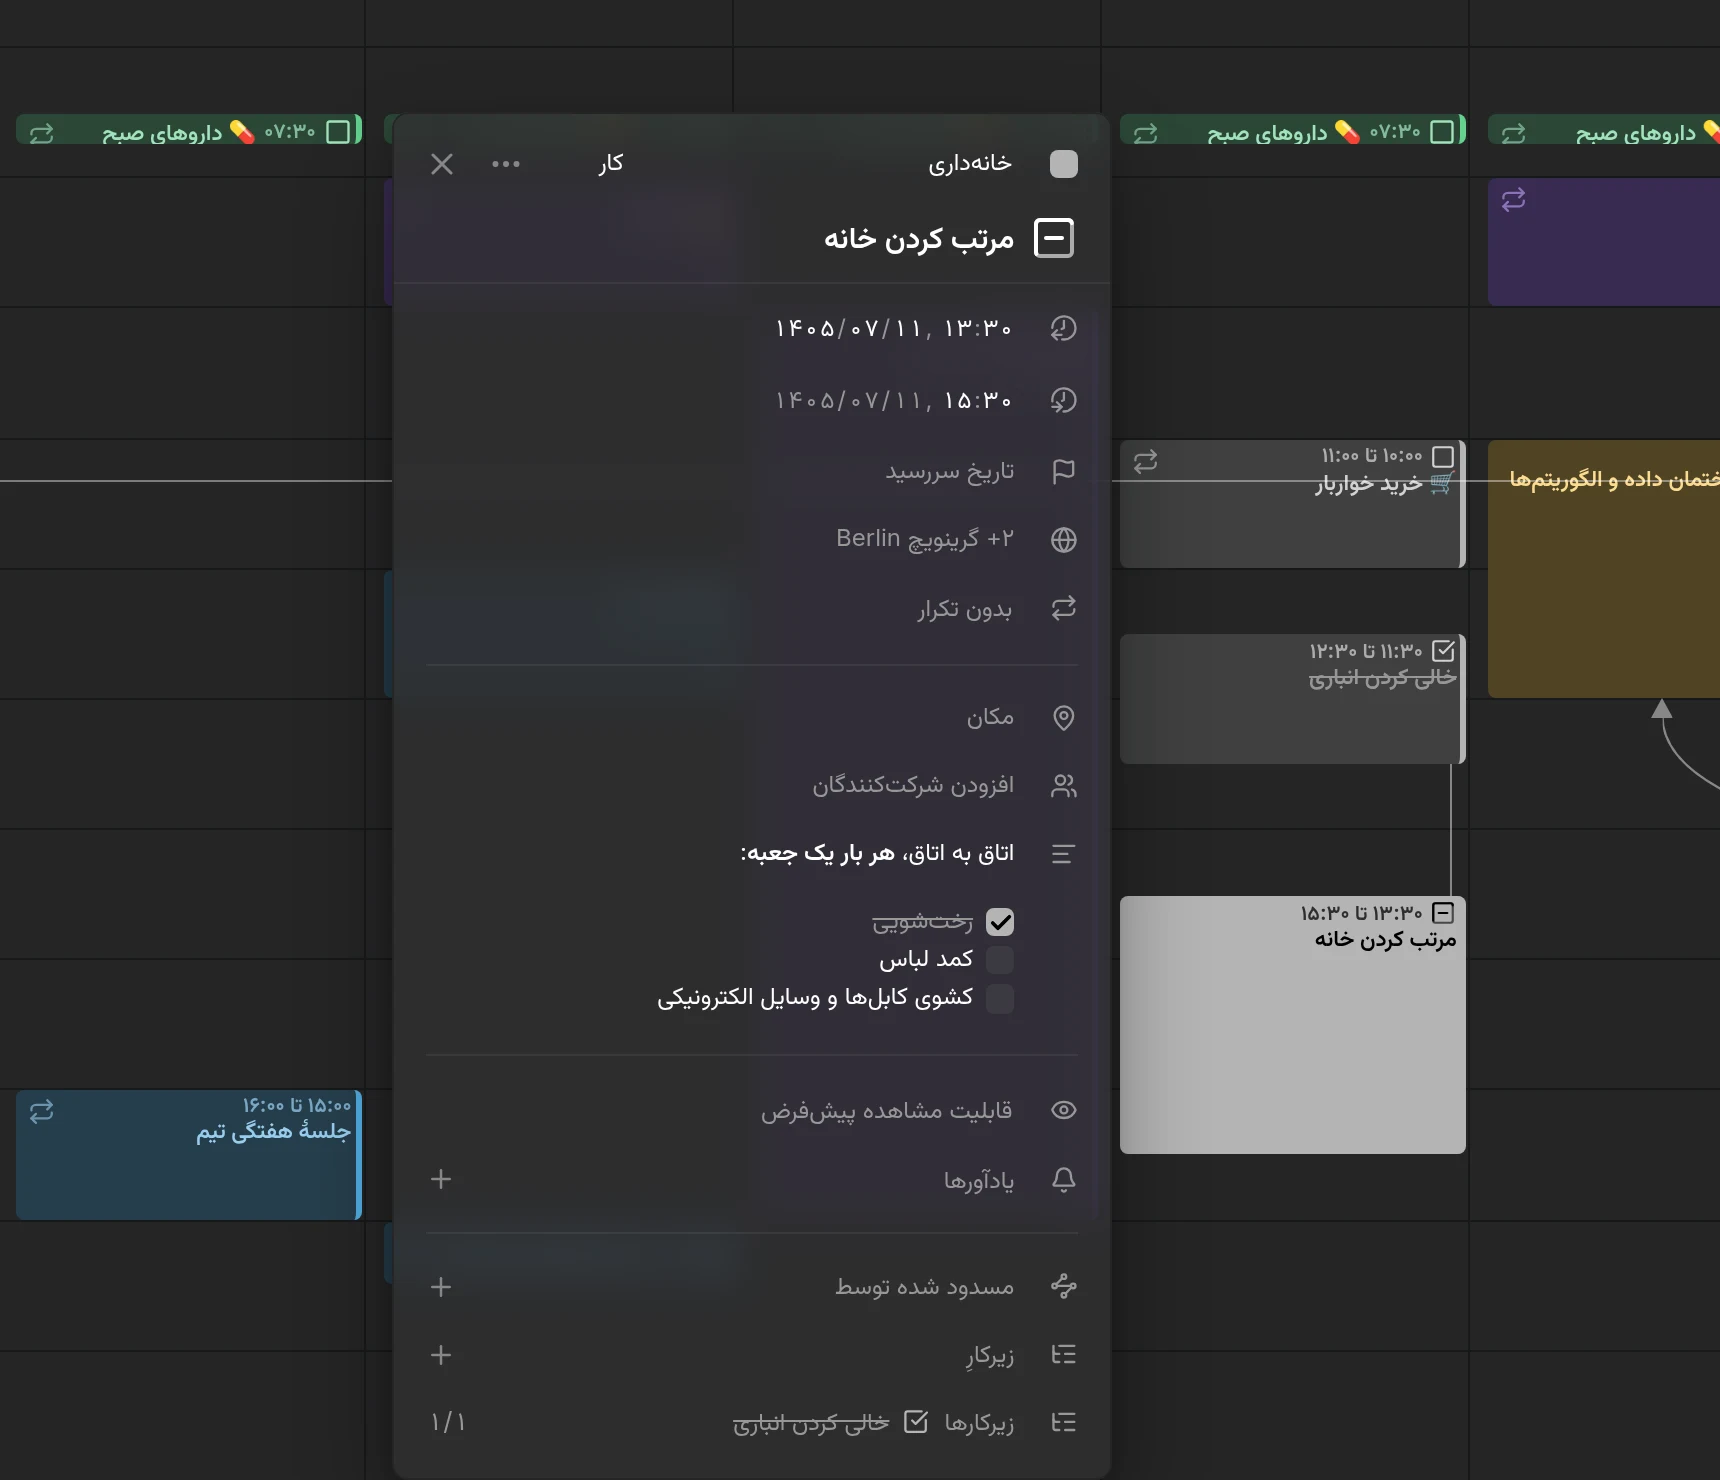Open the end date ۱۴۰۵/۰۷/۱۱, ۱۵:۳۰ field
Screen dimensions: 1720x1480
point(894,401)
